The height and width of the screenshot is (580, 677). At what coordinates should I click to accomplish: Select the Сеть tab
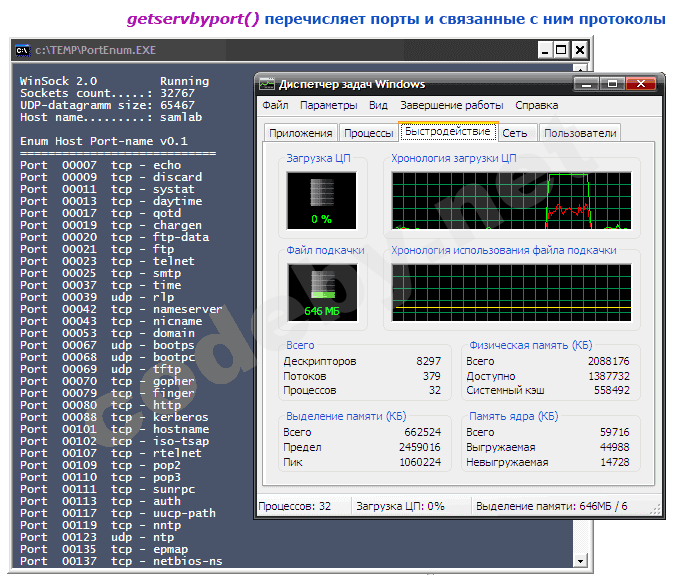click(514, 133)
